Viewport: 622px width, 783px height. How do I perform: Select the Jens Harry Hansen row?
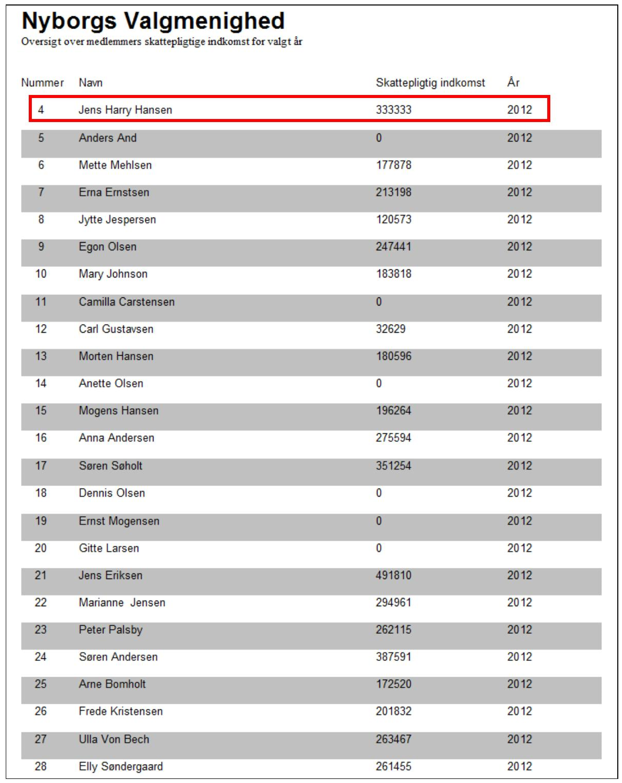click(x=290, y=108)
